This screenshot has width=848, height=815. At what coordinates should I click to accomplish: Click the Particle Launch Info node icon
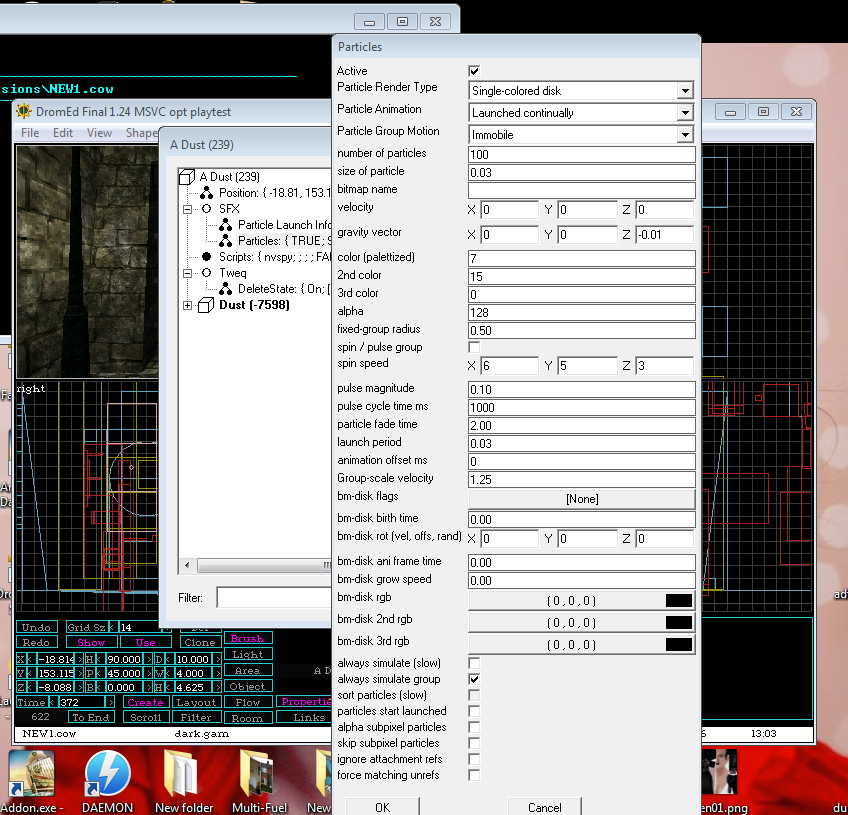click(x=225, y=225)
